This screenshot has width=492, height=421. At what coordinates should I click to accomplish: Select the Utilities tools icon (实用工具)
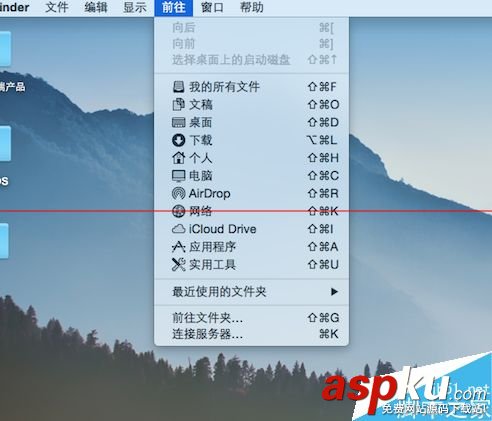[178, 265]
